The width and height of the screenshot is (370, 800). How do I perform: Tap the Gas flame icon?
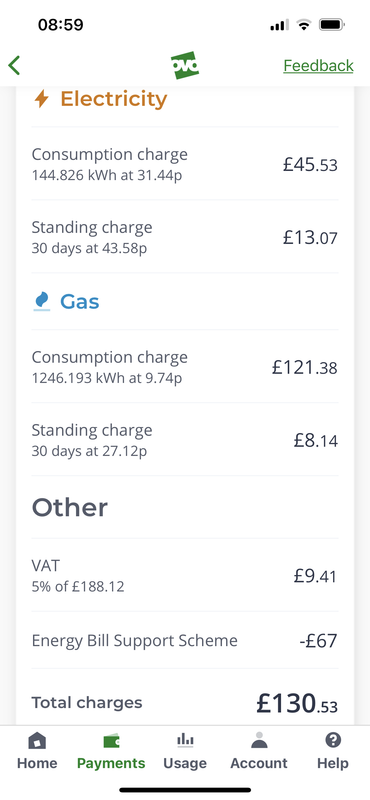coord(42,302)
